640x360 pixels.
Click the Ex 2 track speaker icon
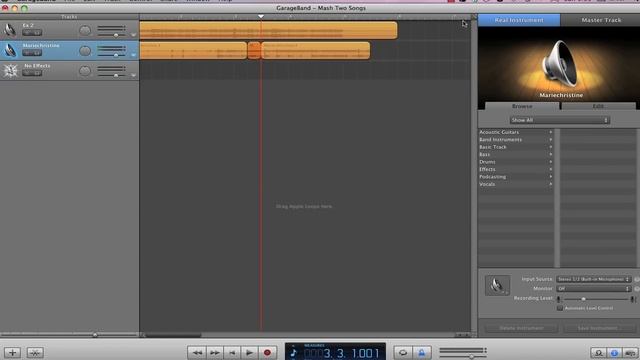click(10, 30)
